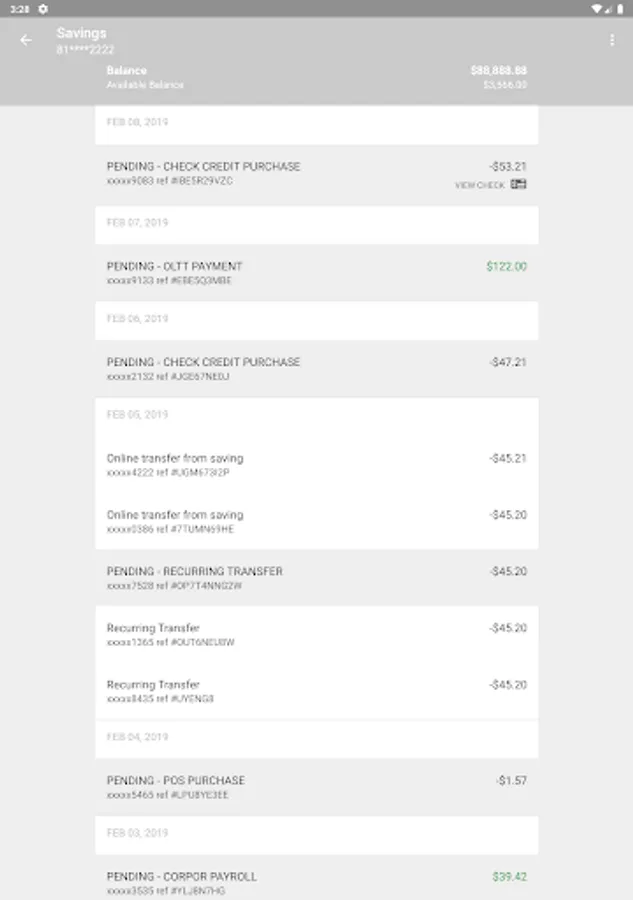633x900 pixels.
Task: Select the online transfer ref #7TUMN69HE
Action: click(x=316, y=521)
